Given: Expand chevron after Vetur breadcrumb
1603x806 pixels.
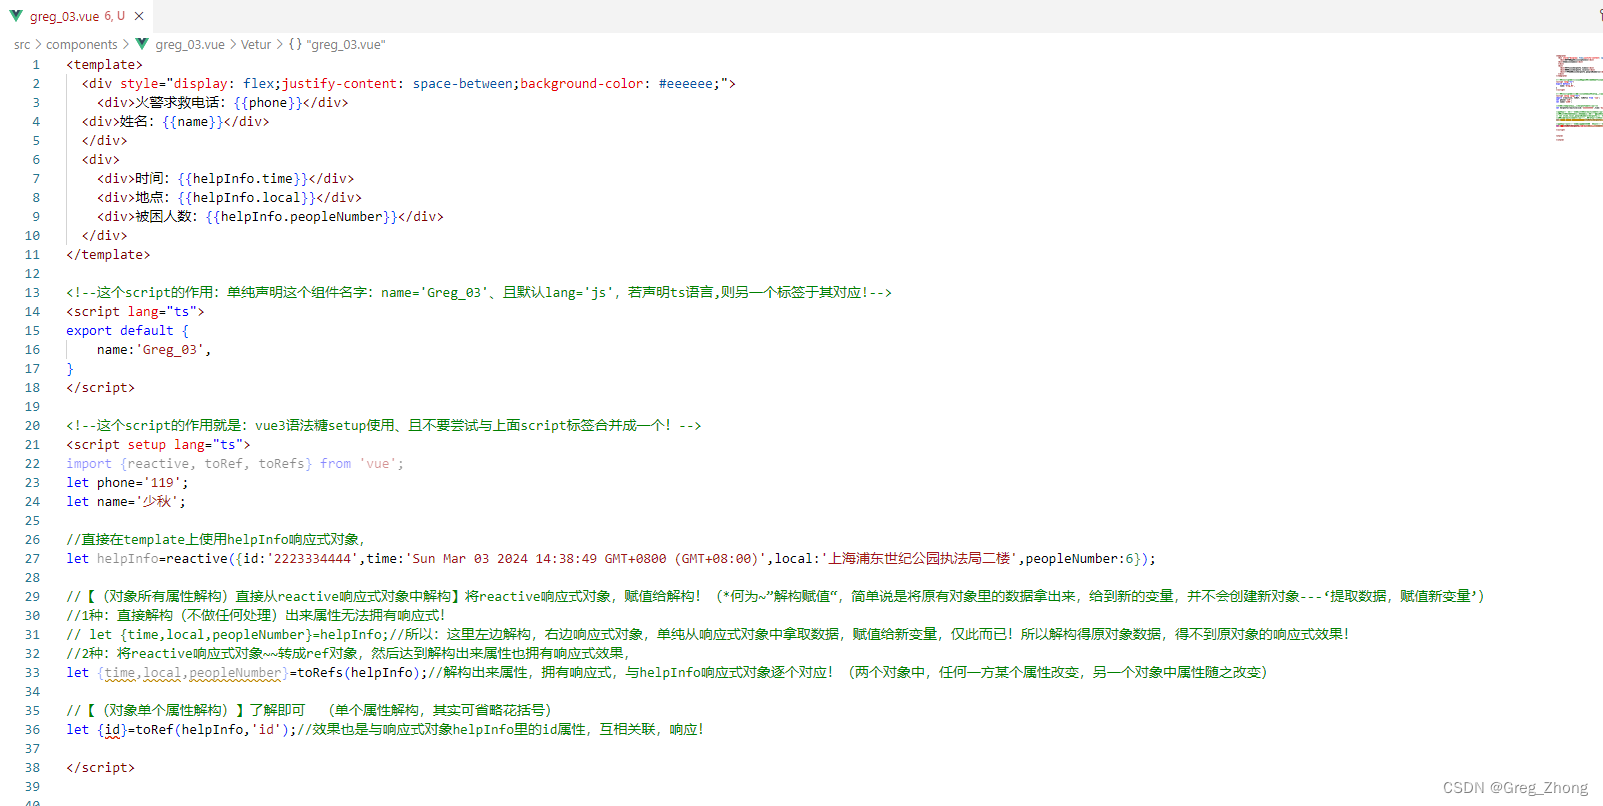Looking at the screenshot, I should (x=280, y=44).
